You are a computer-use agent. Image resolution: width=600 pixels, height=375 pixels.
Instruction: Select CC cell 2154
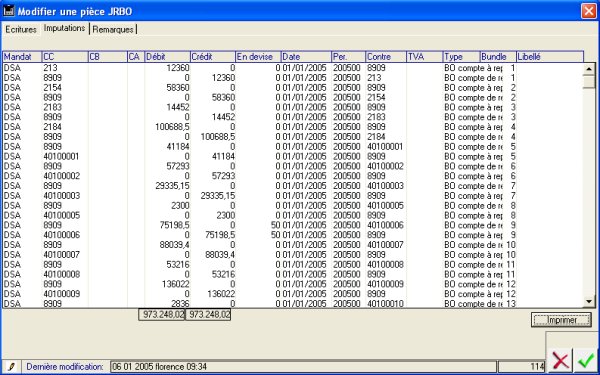tap(52, 88)
